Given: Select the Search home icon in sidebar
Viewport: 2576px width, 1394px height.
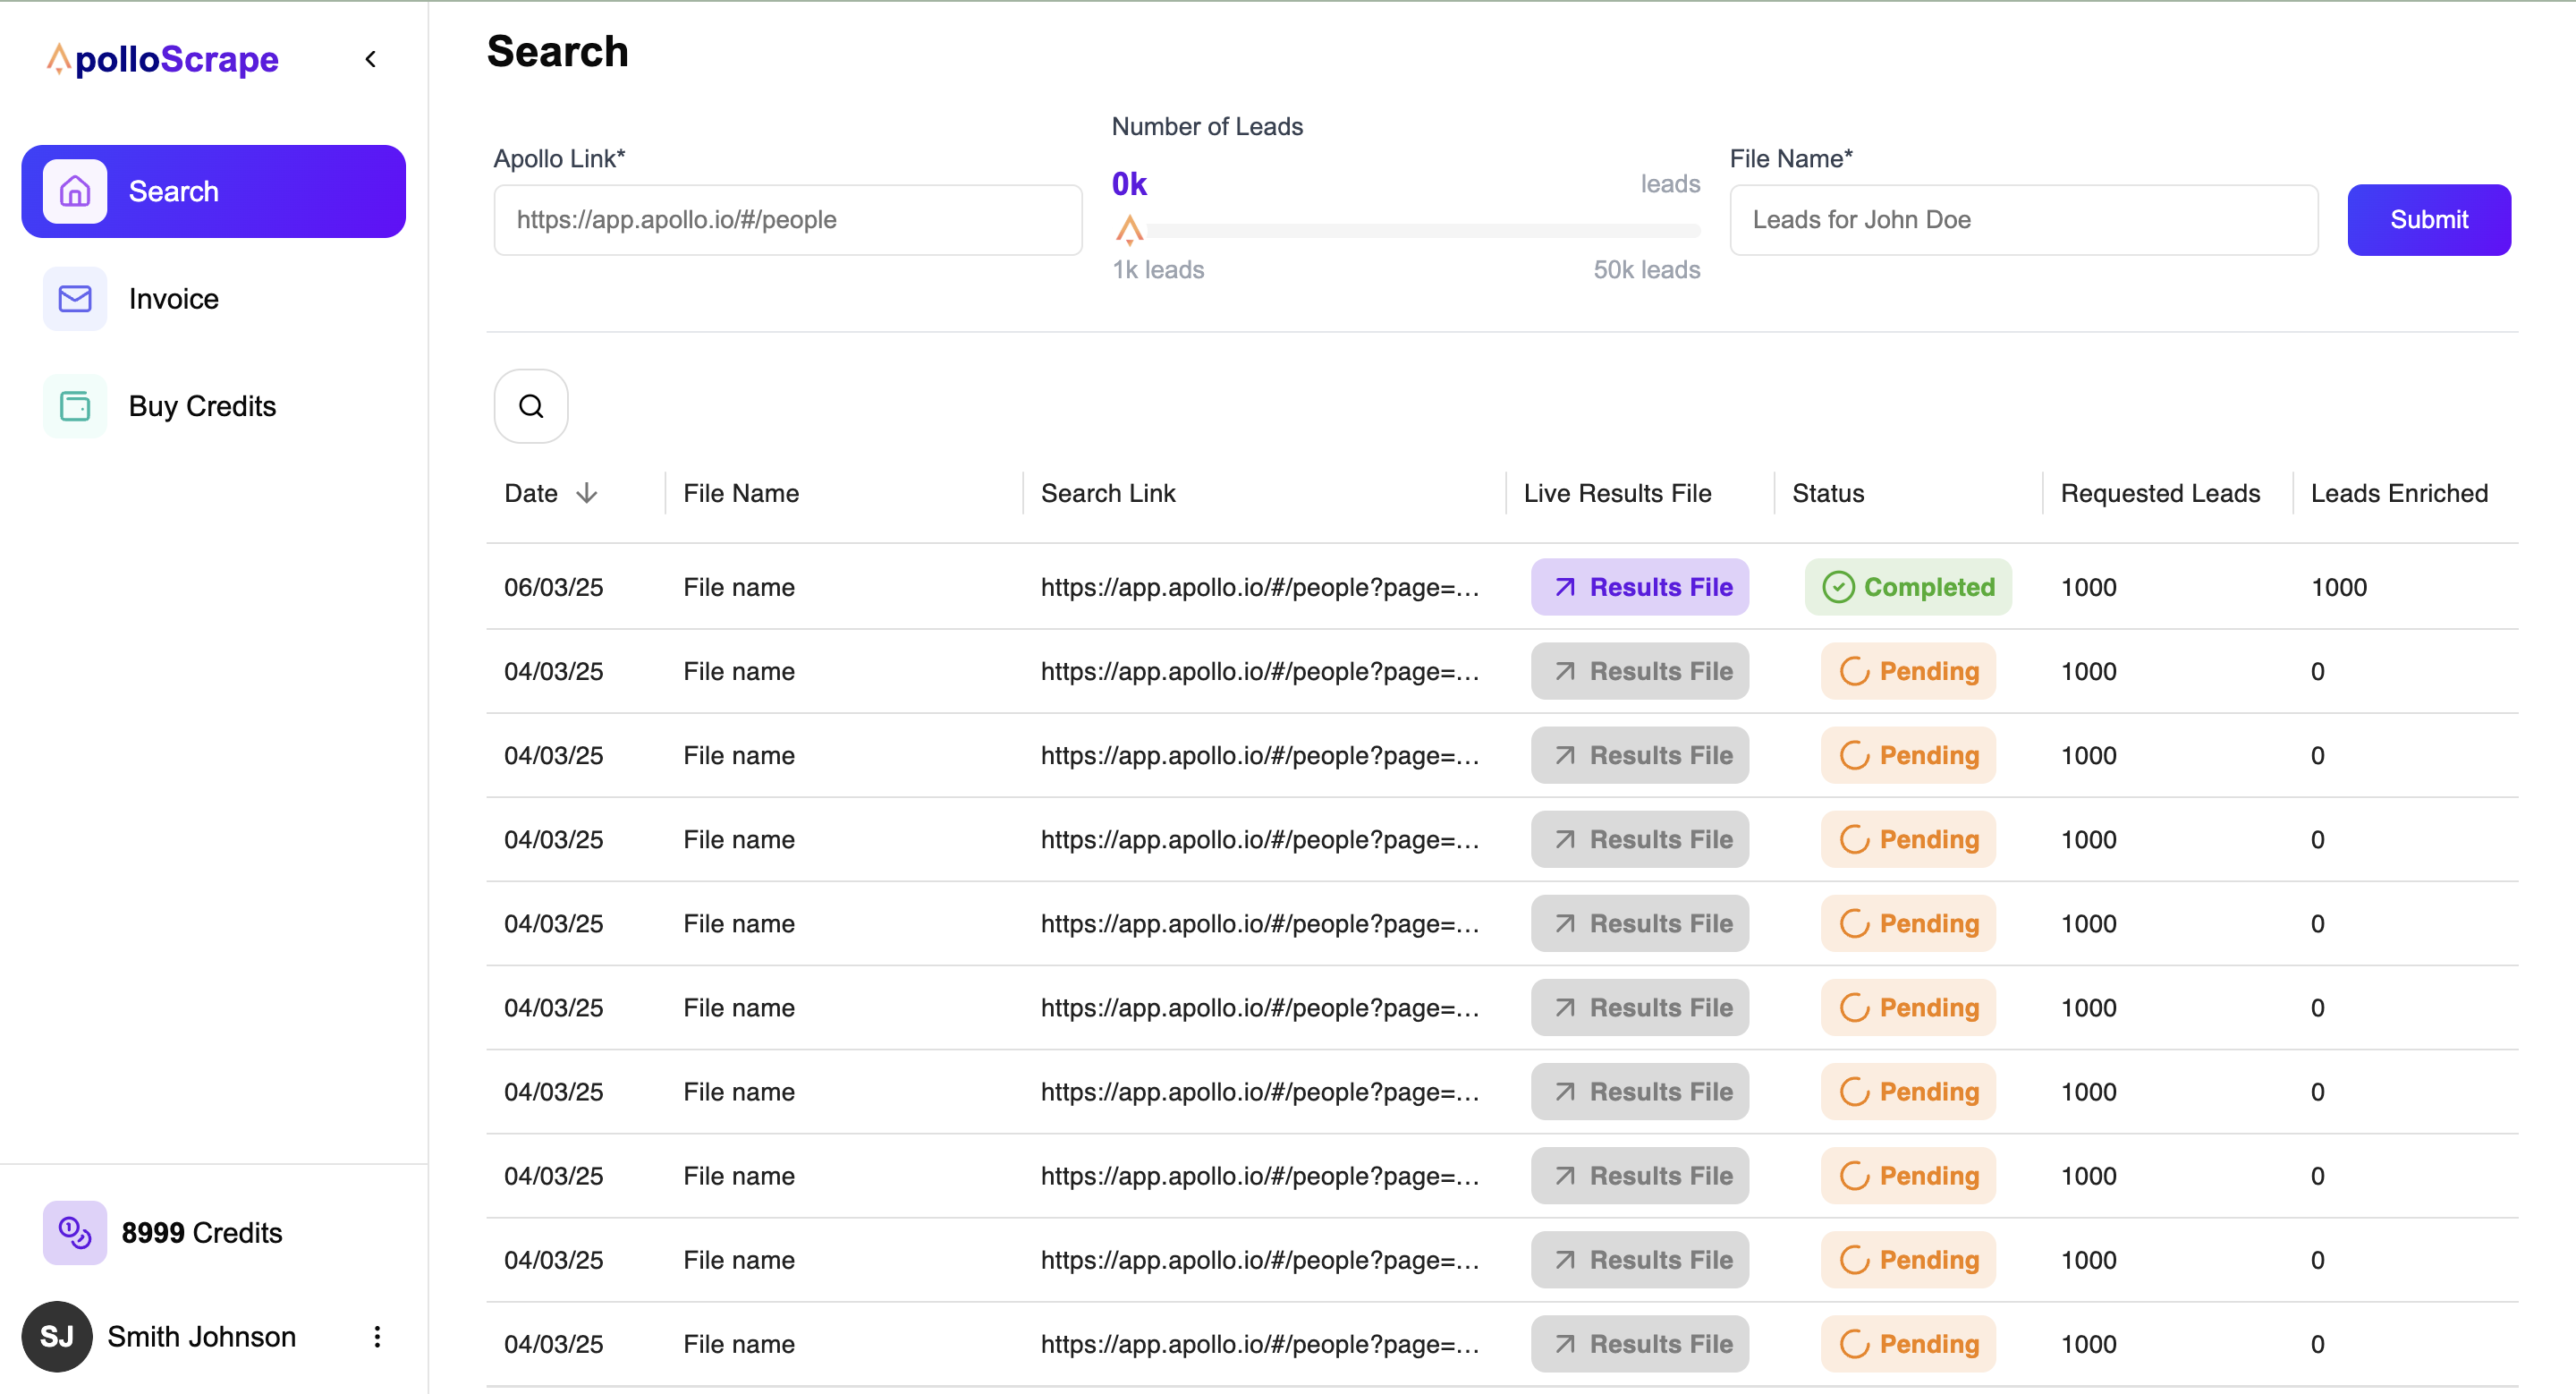Looking at the screenshot, I should click(x=75, y=190).
